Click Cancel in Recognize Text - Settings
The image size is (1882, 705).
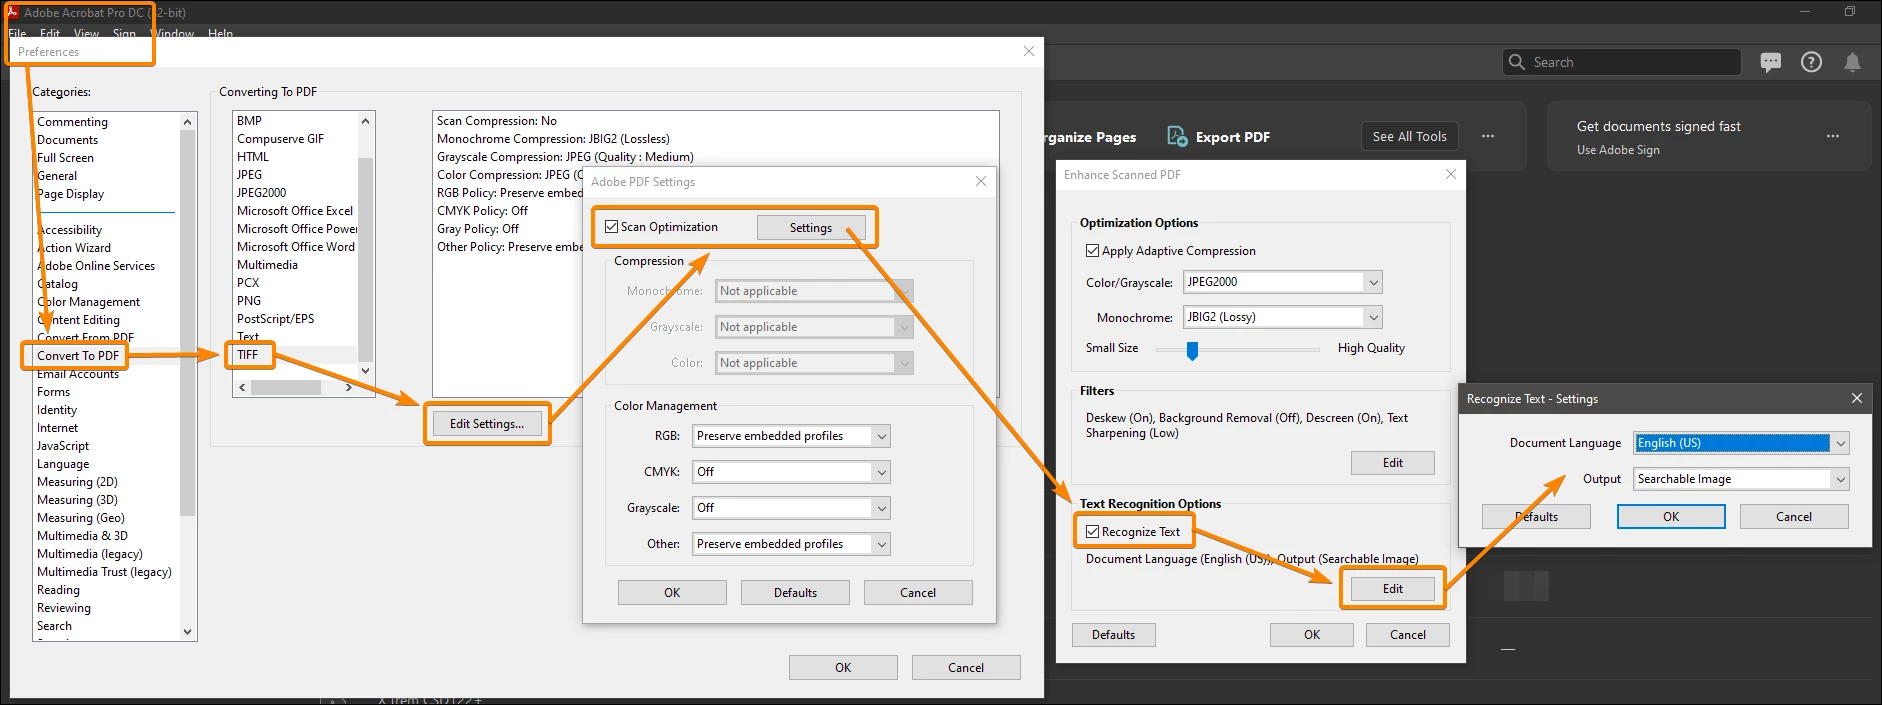[1794, 517]
